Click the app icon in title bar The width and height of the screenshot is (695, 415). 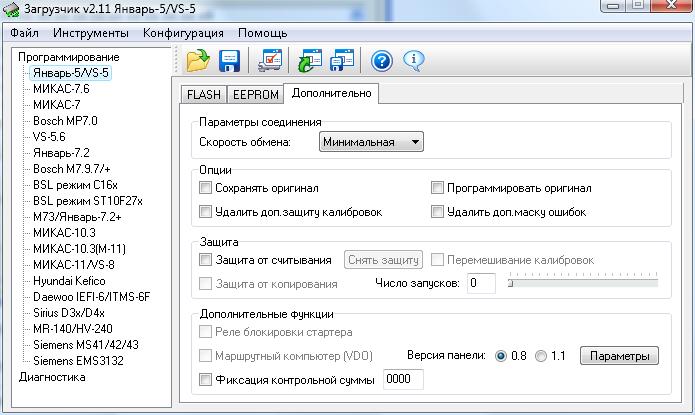(11, 9)
